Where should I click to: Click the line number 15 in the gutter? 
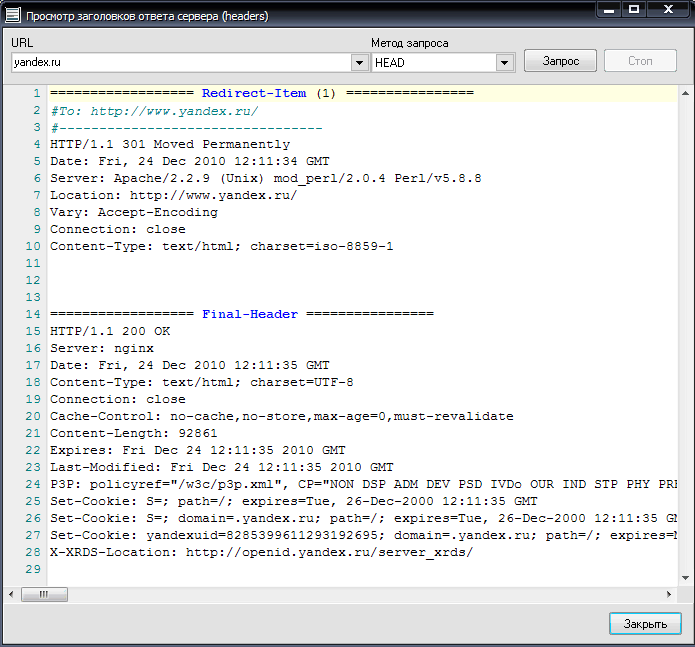pyautogui.click(x=34, y=331)
